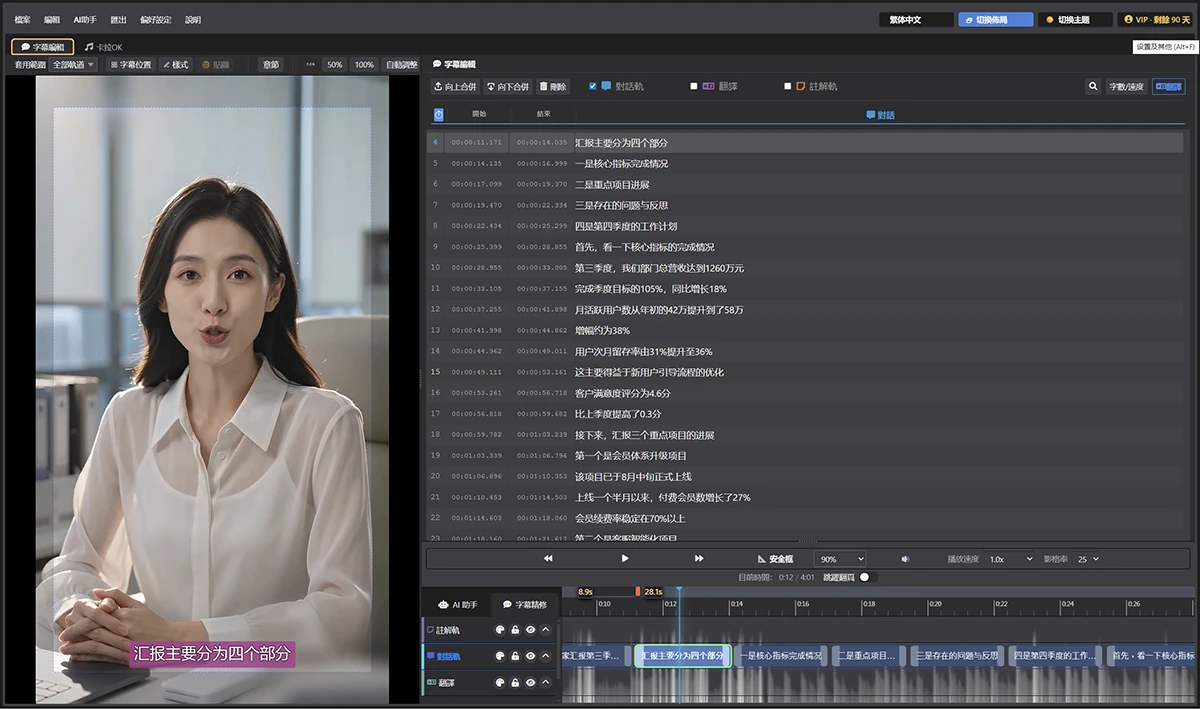
Task: Unlock the 對話軌 track lock icon
Action: tap(515, 656)
